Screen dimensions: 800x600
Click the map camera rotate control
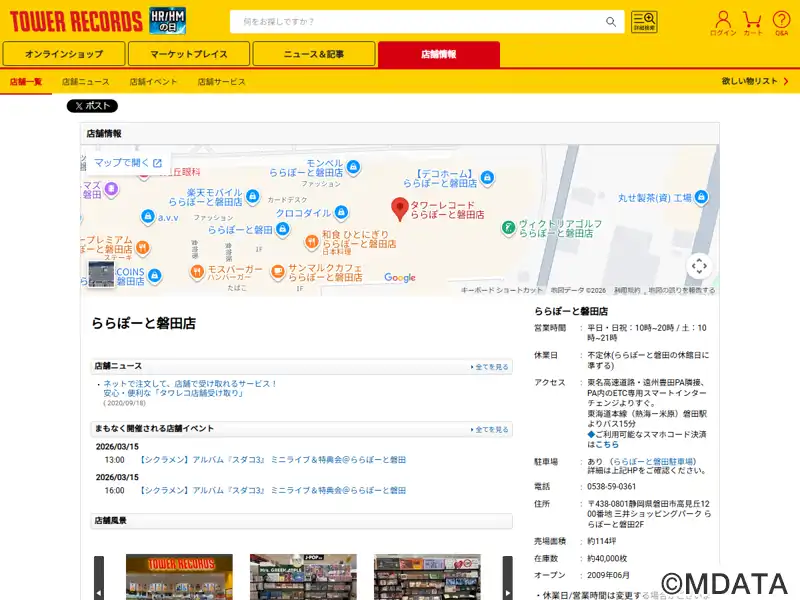[x=699, y=266]
